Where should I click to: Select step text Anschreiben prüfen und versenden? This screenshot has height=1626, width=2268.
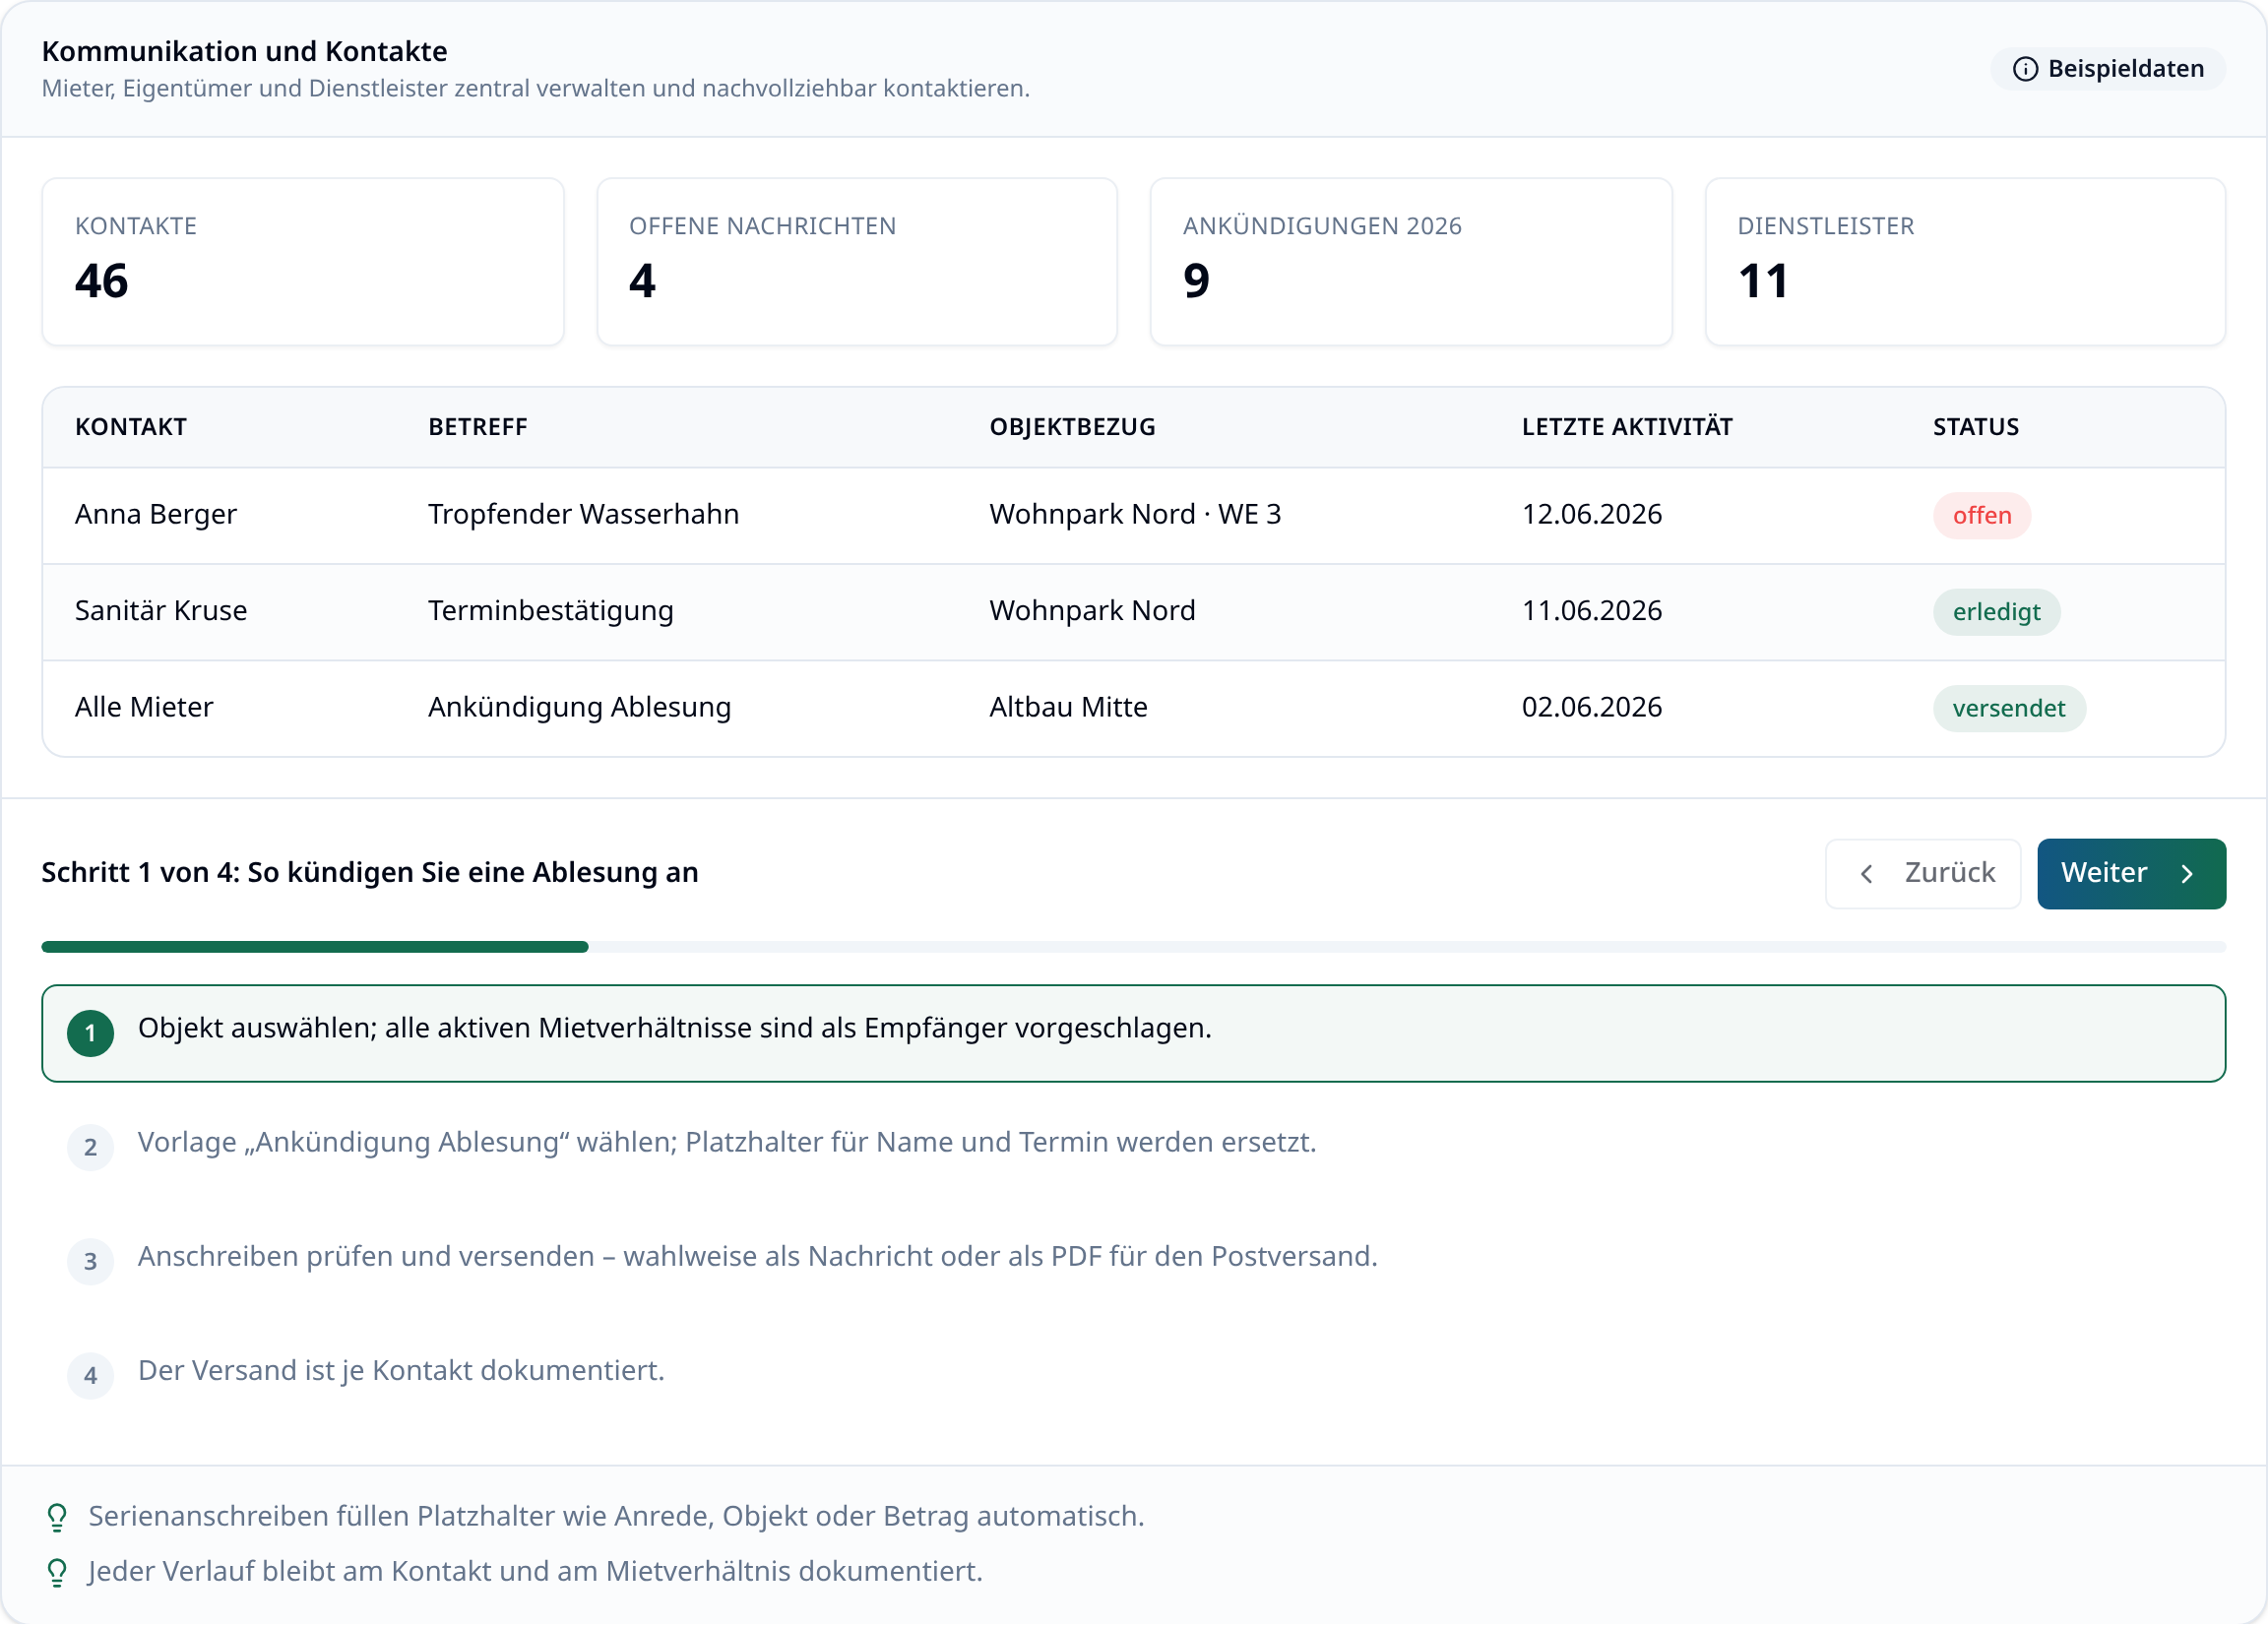(758, 1257)
